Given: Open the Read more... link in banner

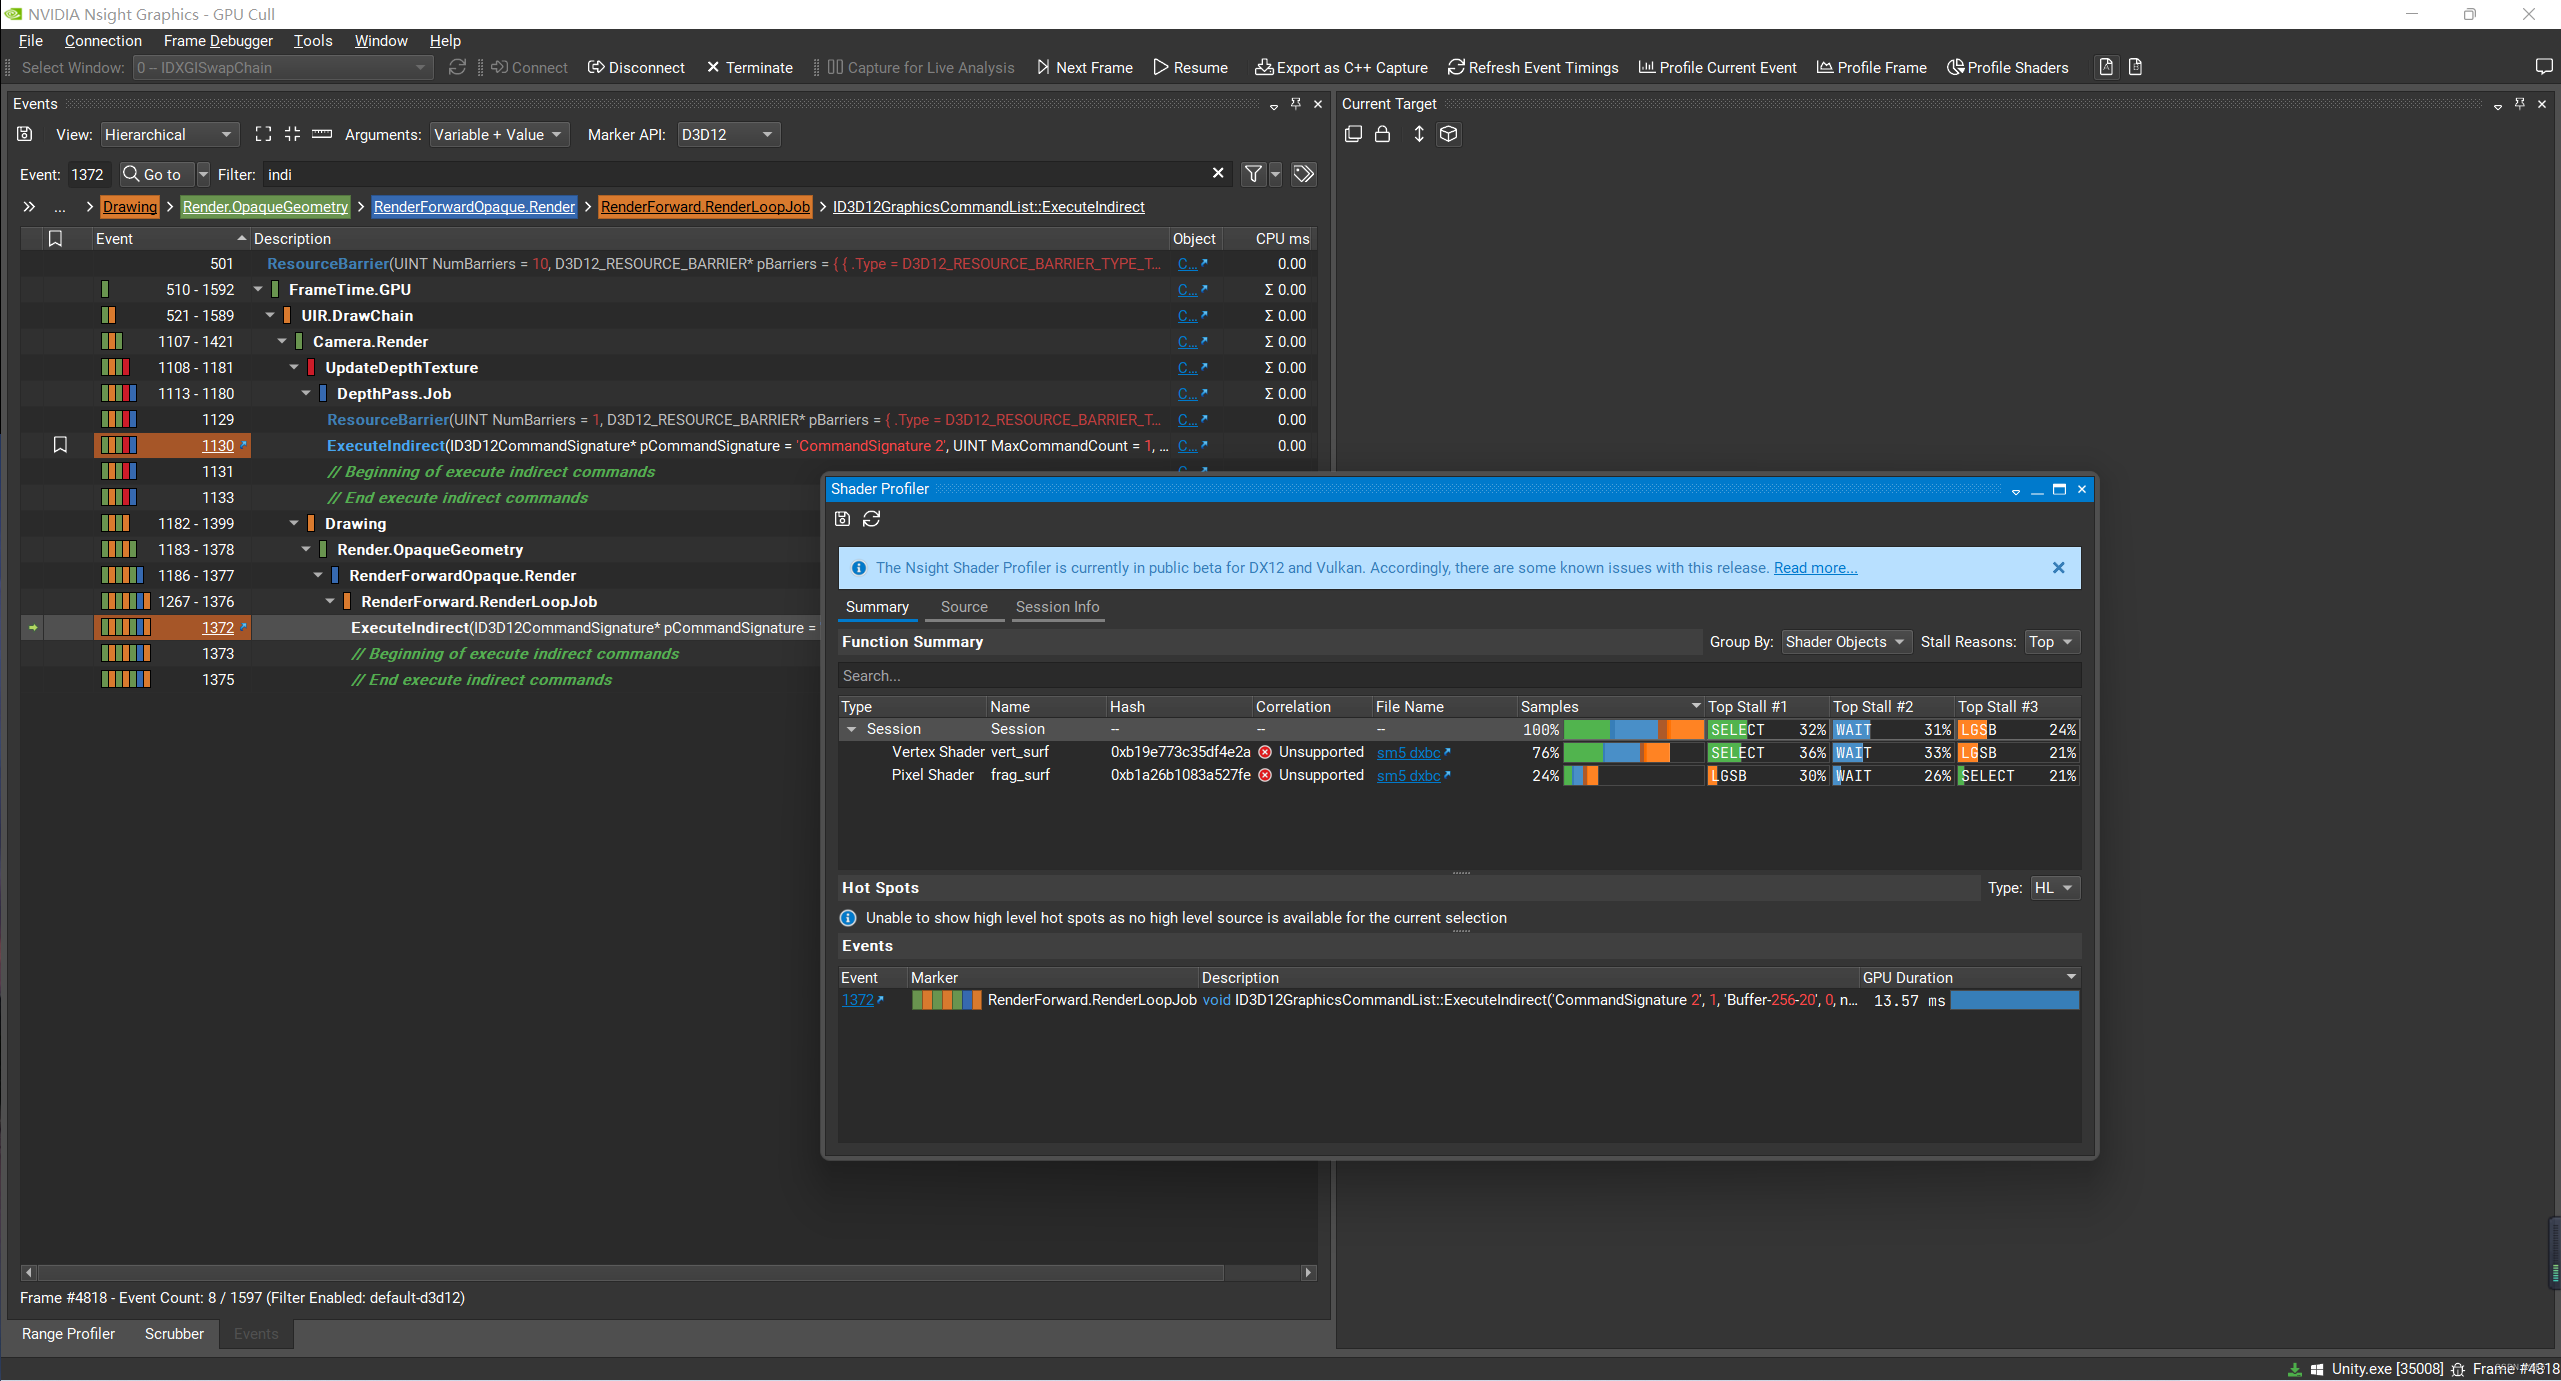Looking at the screenshot, I should click(x=1815, y=568).
